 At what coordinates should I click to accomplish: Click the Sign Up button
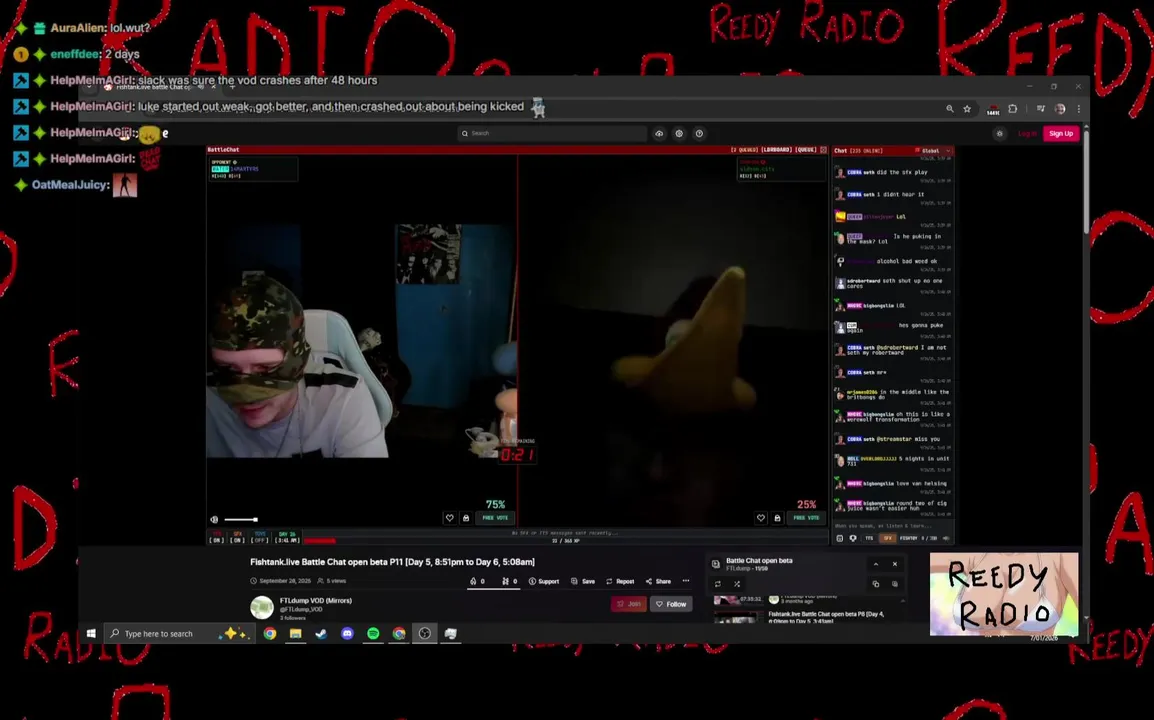coord(1061,133)
